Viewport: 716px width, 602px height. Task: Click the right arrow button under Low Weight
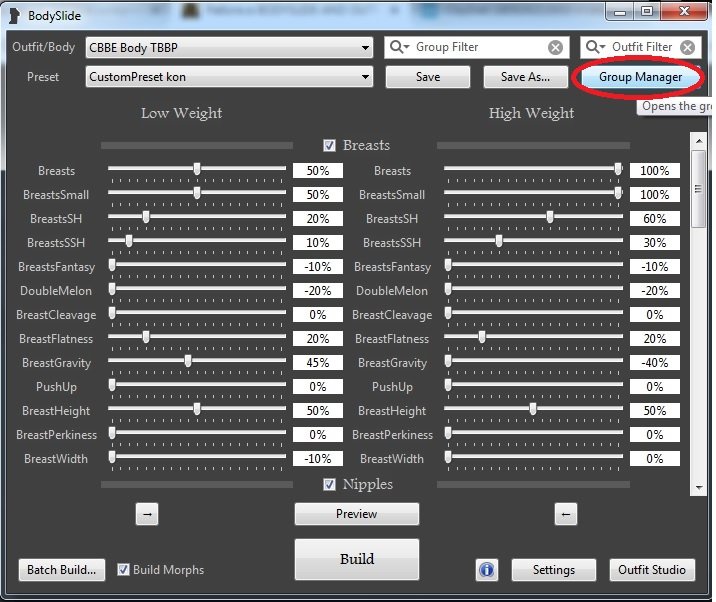pos(147,514)
